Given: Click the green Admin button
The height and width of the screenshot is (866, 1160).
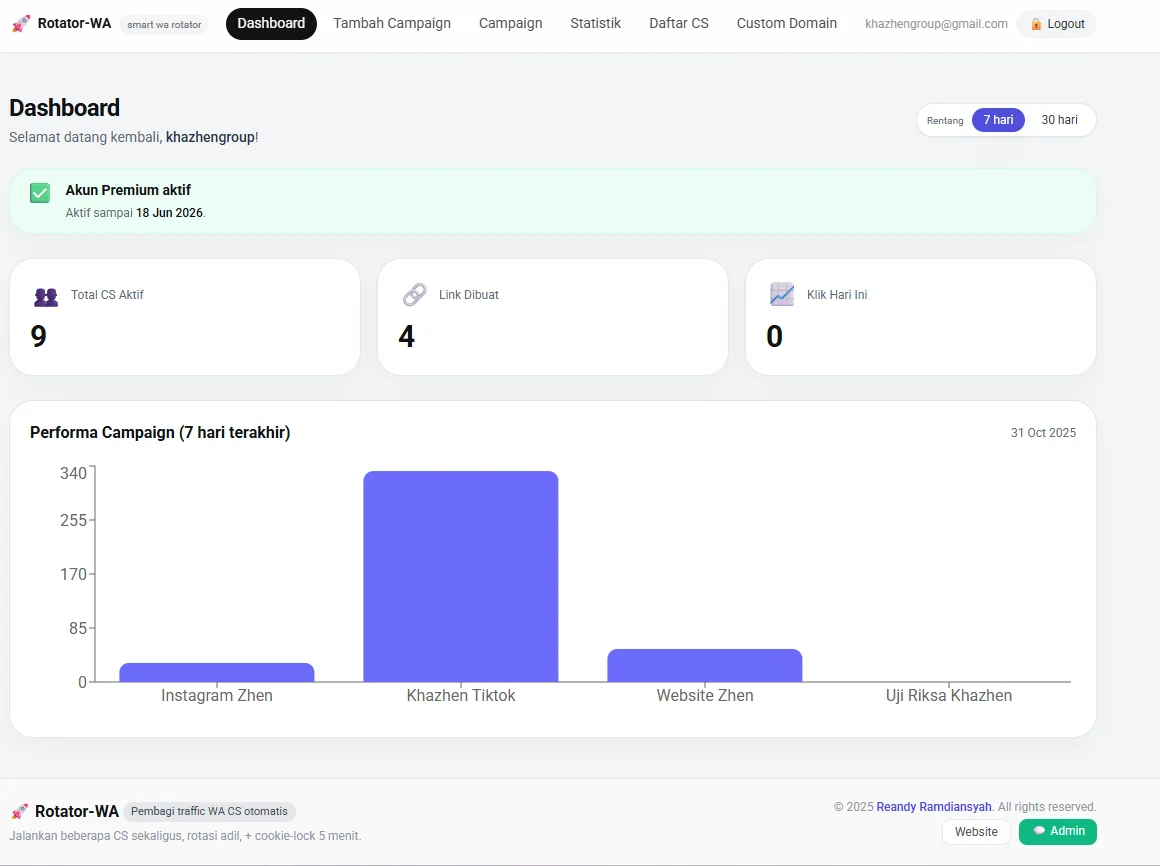Looking at the screenshot, I should (1057, 831).
